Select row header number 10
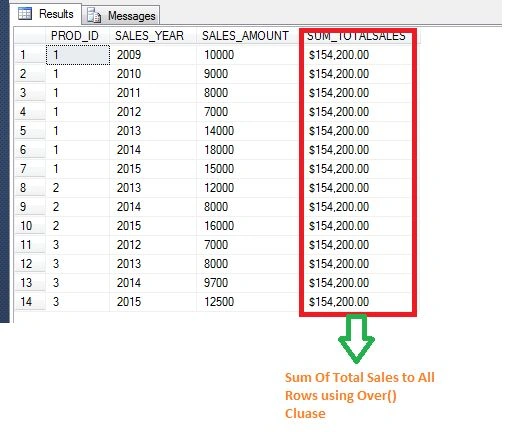 [x=30, y=226]
